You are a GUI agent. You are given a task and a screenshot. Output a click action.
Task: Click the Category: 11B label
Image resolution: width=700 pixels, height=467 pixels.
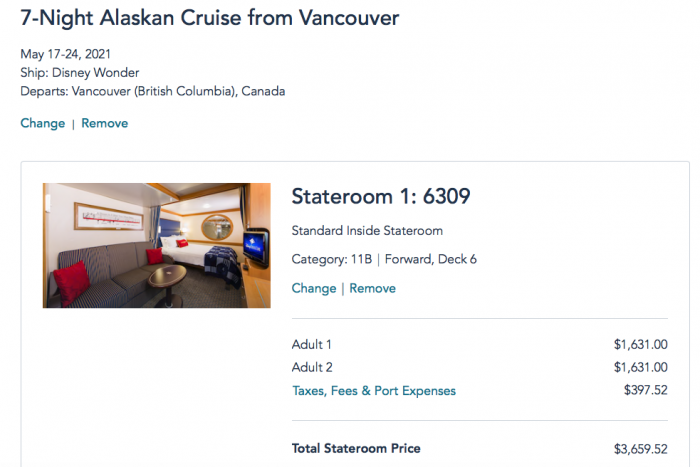tap(331, 259)
